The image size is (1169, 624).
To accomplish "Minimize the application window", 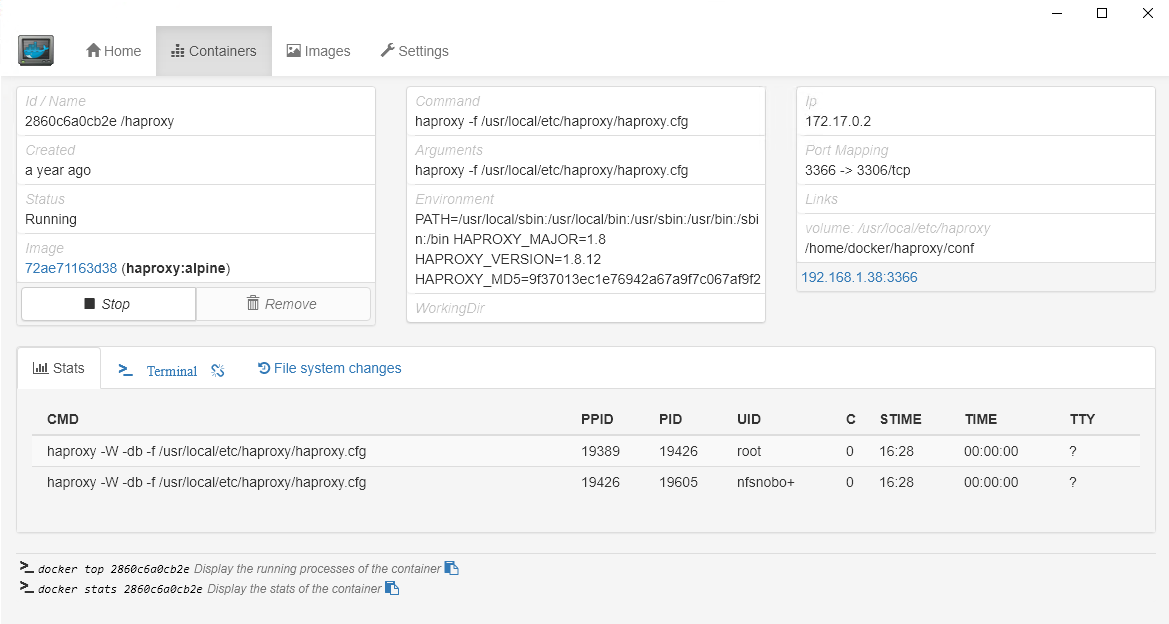I will 1057,13.
